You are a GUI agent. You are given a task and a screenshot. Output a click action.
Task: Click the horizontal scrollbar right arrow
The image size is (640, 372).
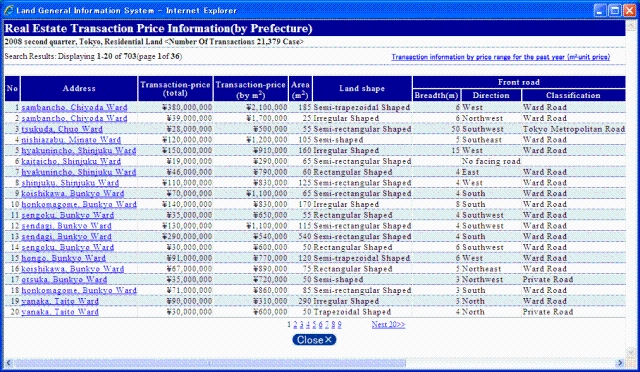(620, 363)
